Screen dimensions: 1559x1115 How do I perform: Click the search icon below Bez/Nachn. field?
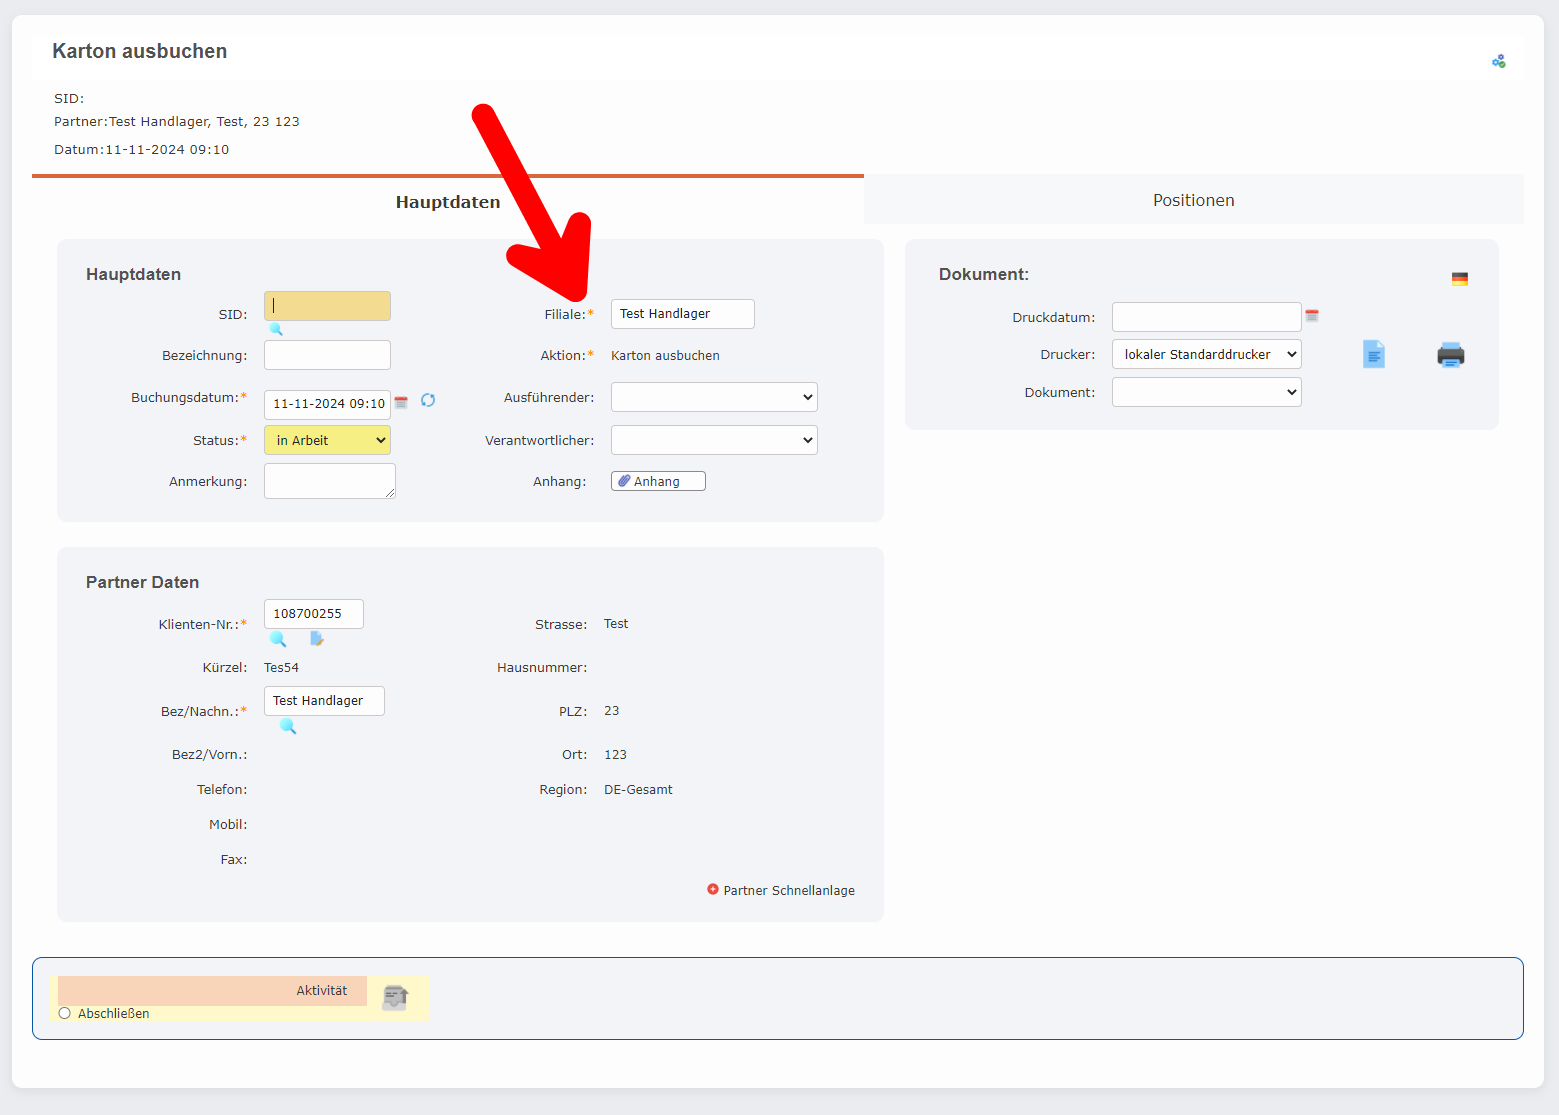(288, 726)
